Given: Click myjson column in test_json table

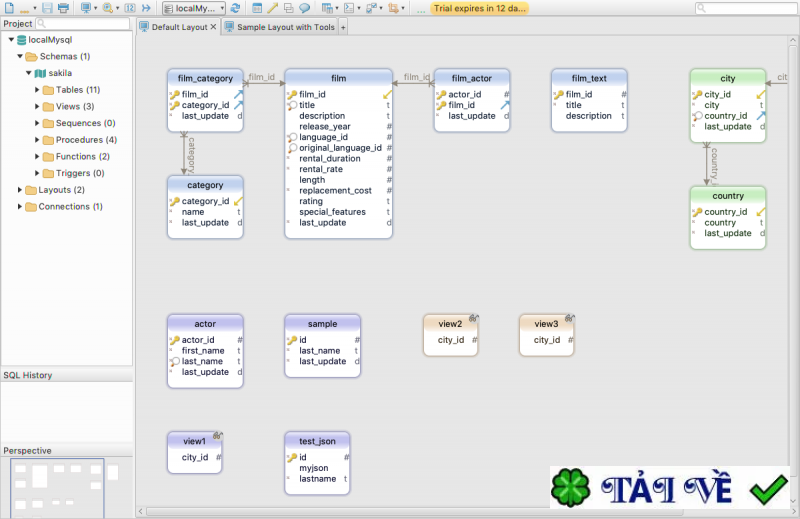Looking at the screenshot, I should pos(313,468).
